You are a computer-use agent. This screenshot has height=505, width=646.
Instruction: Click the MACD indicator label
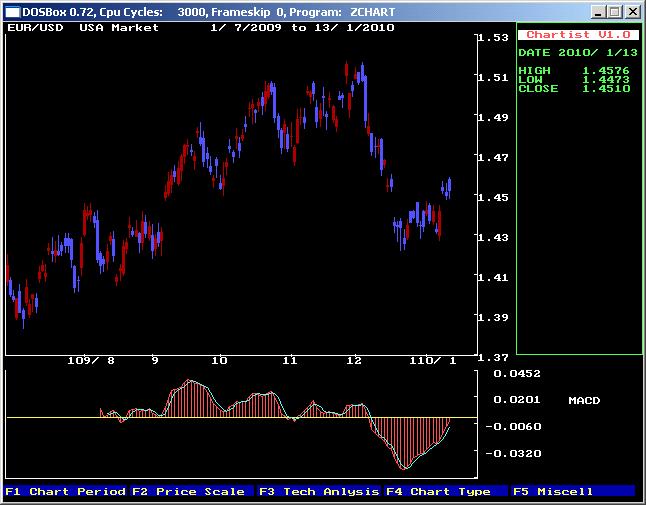pos(584,400)
